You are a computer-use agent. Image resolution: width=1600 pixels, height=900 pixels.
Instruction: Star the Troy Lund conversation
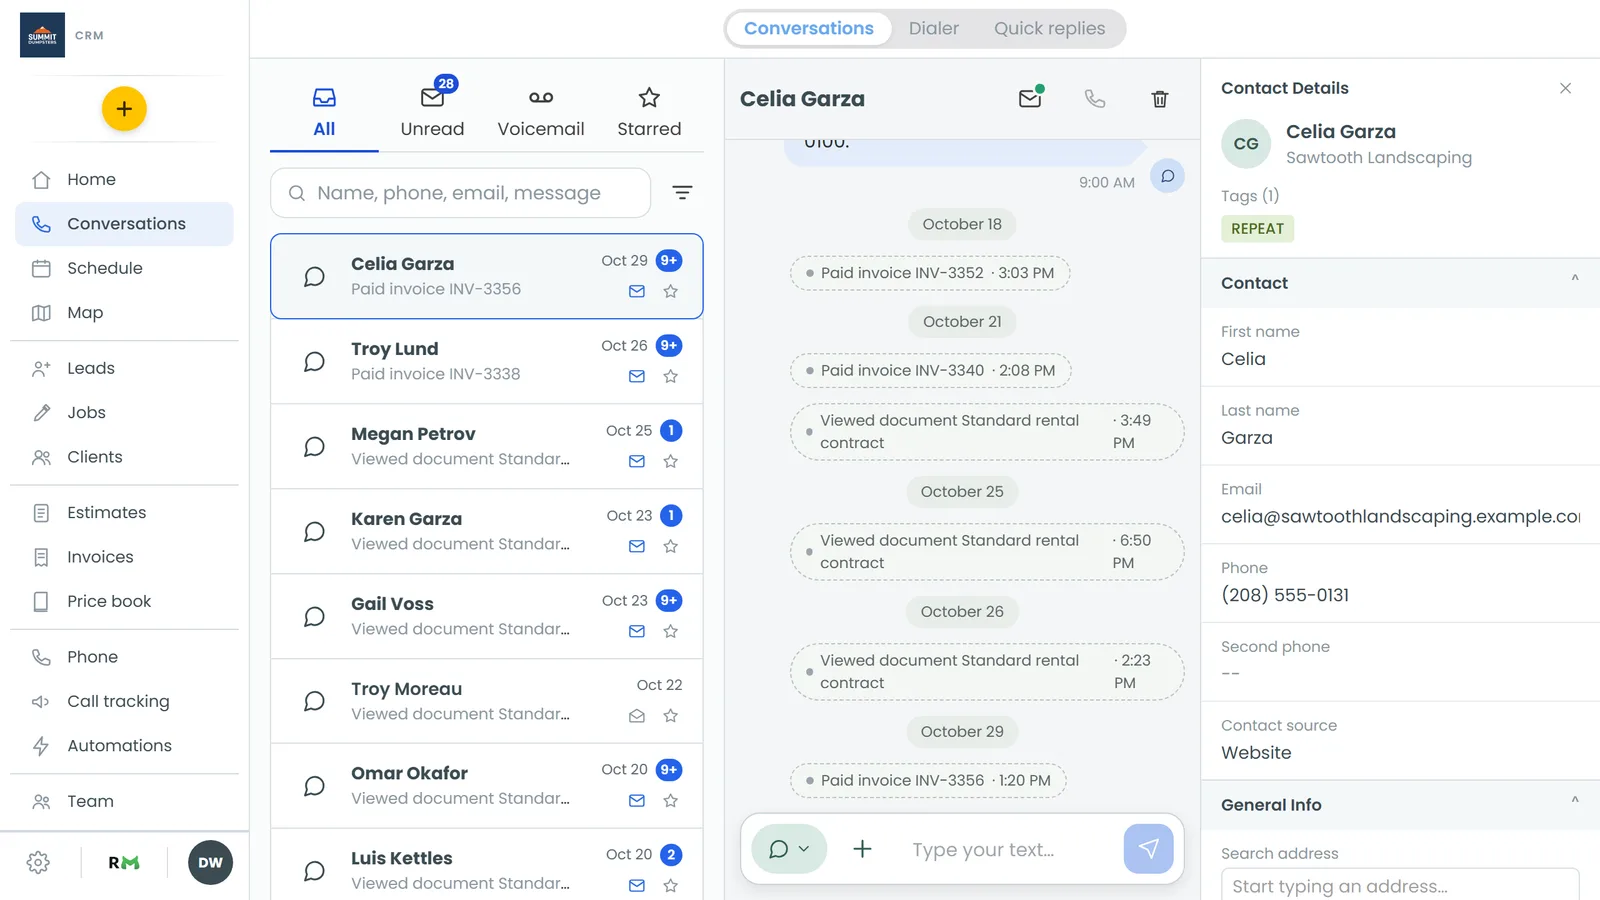coord(671,376)
